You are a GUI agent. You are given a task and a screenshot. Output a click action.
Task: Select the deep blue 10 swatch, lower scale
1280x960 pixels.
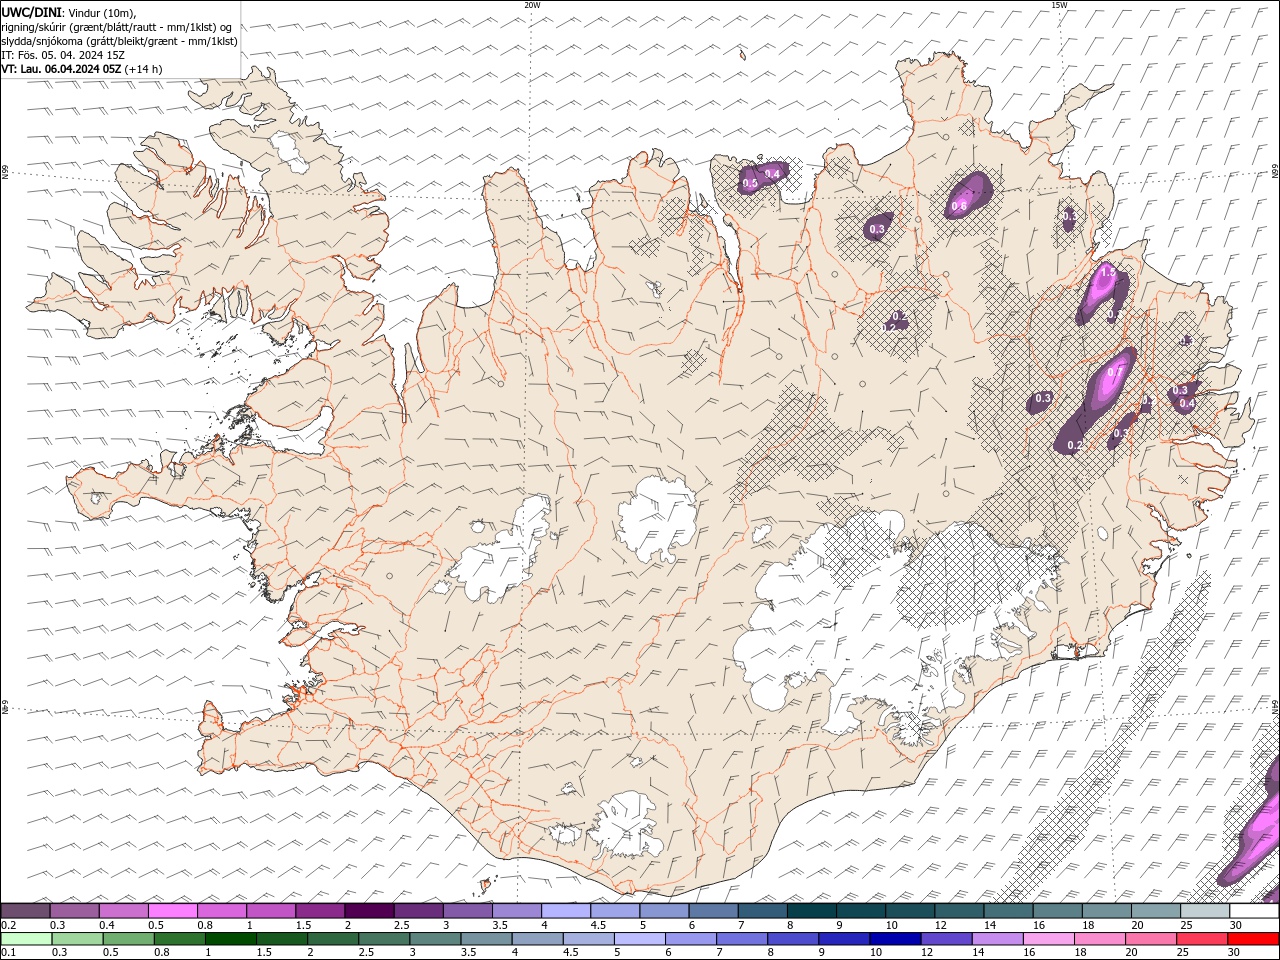point(895,938)
